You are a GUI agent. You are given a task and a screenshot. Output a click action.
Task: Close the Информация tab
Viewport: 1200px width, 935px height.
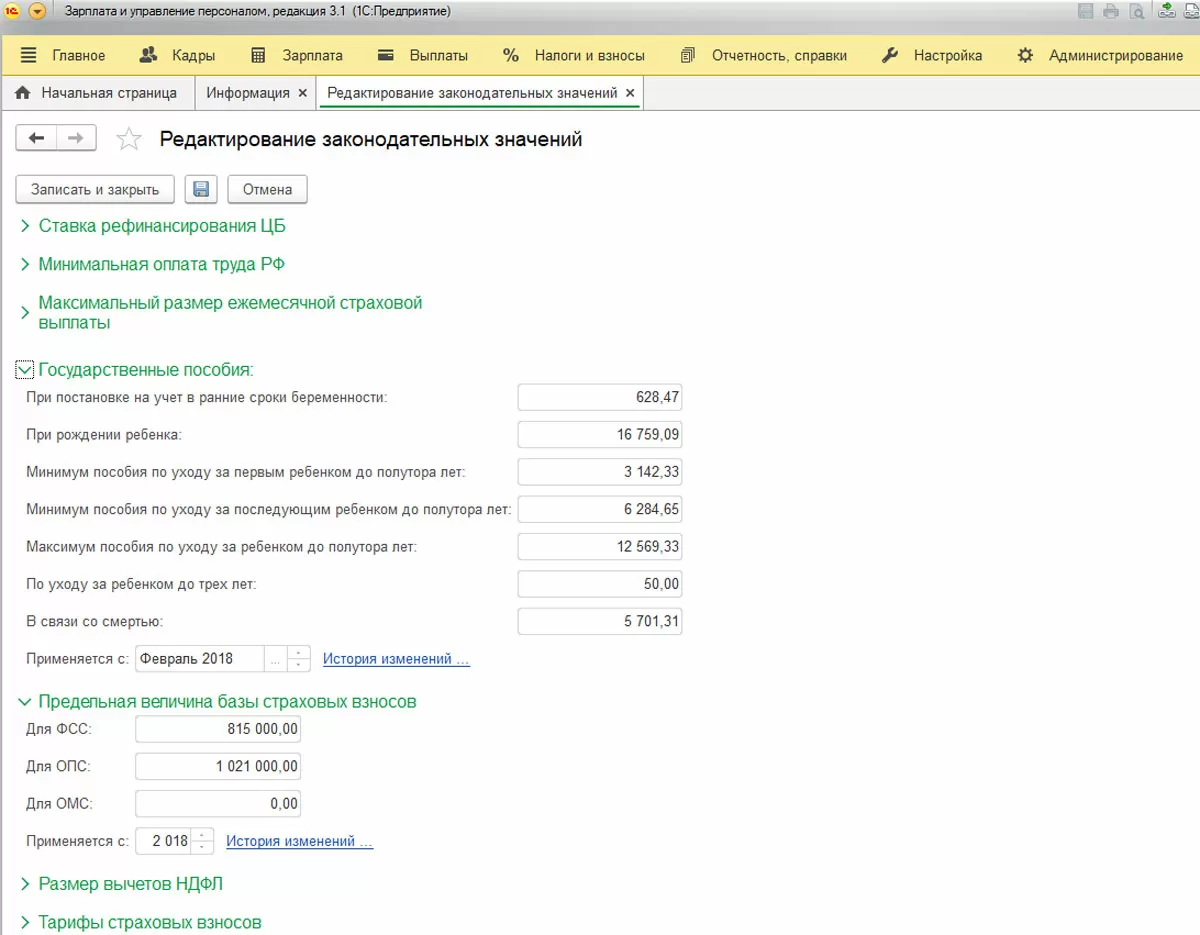click(302, 93)
